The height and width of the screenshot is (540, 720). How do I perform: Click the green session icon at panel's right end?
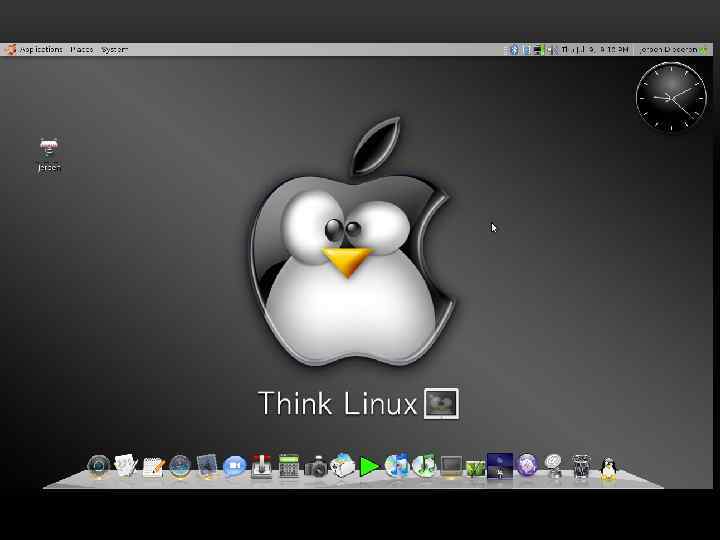coord(703,50)
